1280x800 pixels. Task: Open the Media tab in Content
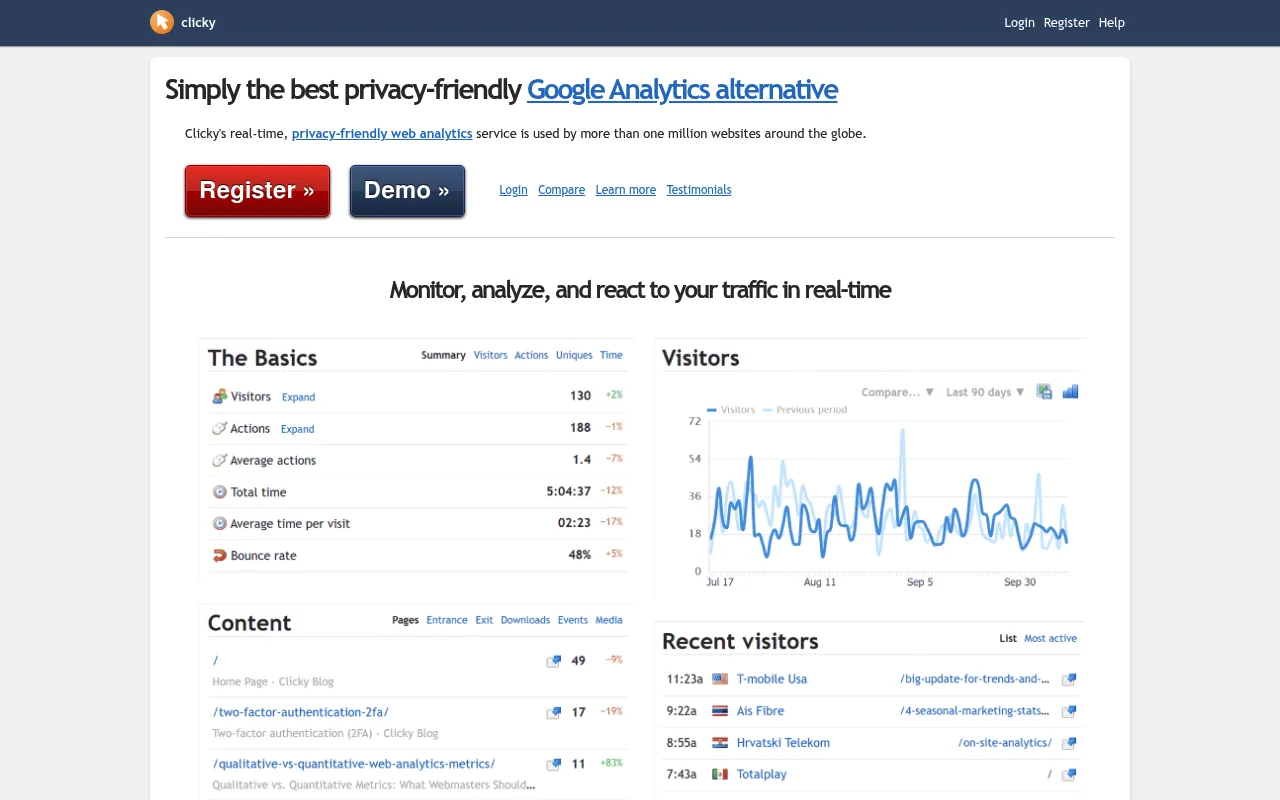(x=609, y=620)
